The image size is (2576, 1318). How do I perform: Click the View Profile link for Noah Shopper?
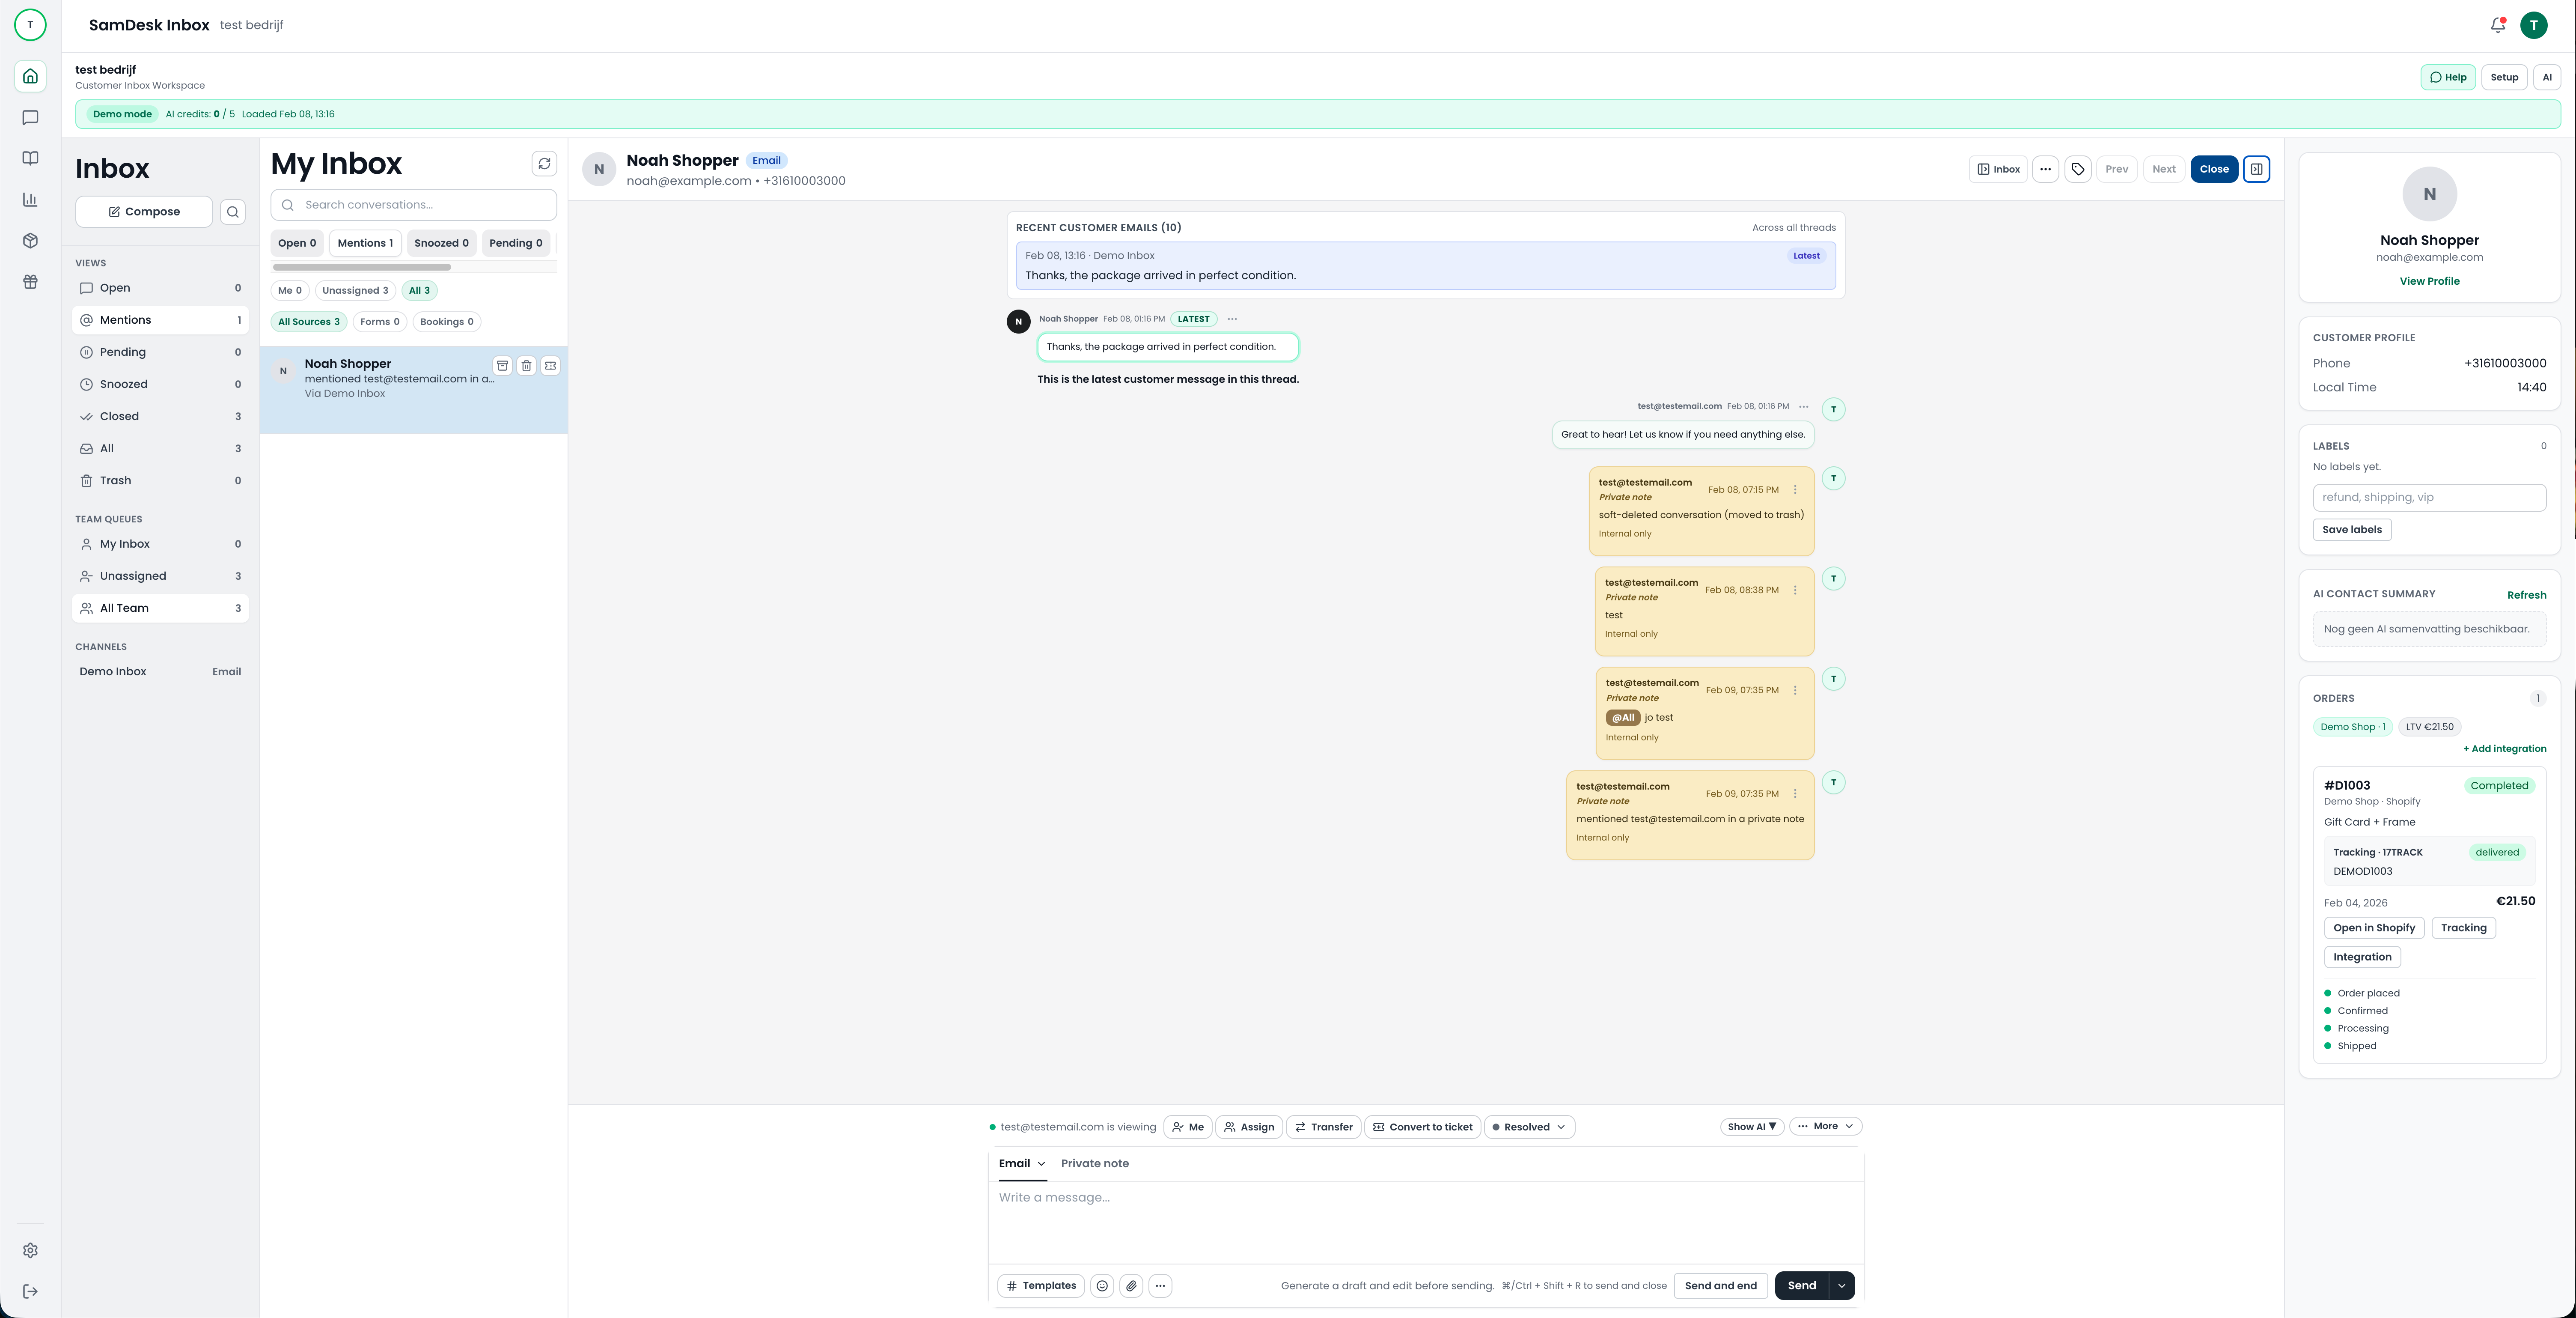[2429, 281]
